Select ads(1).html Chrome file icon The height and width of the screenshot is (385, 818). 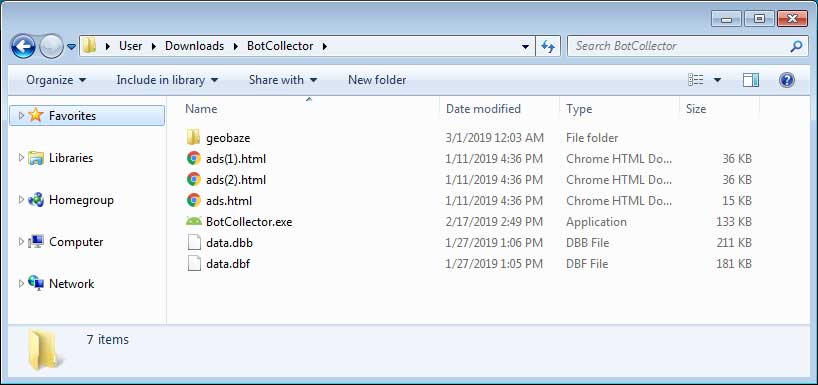pyautogui.click(x=194, y=159)
